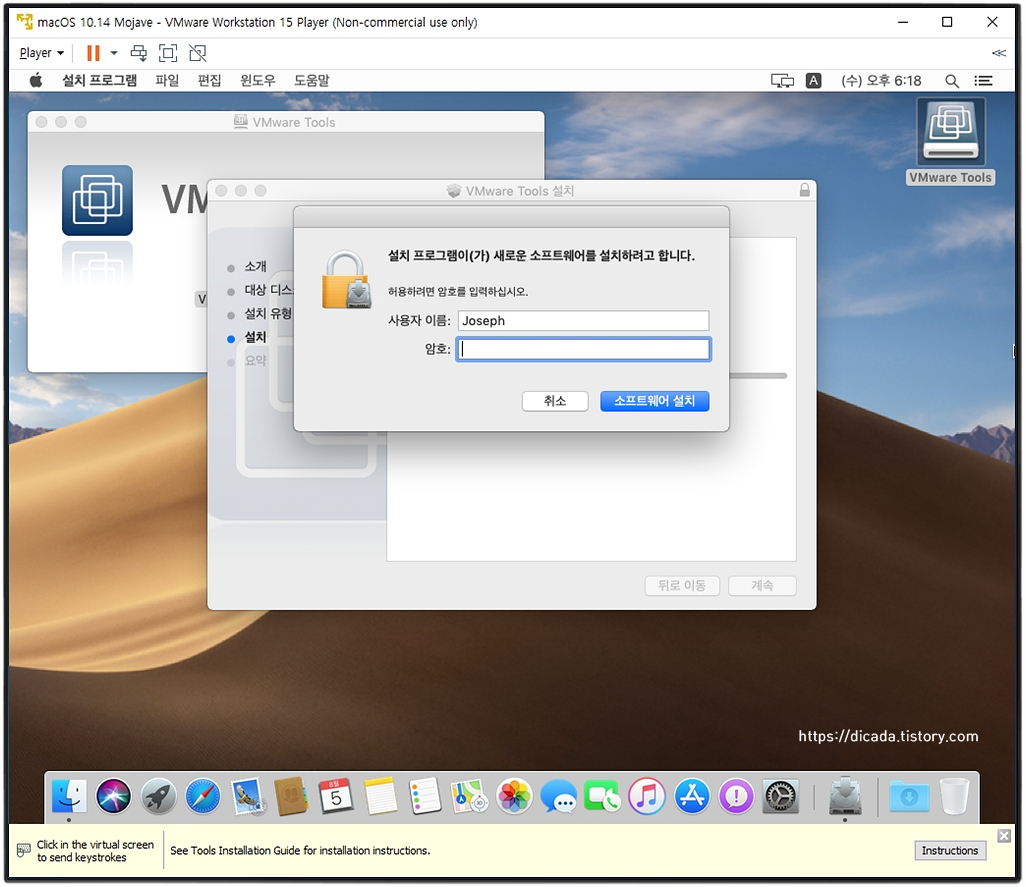Open the 파일 menu

pyautogui.click(x=167, y=80)
